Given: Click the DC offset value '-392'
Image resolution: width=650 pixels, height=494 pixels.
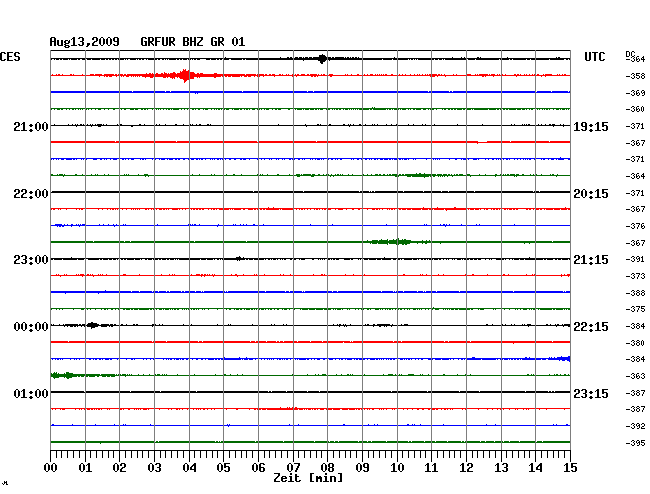Looking at the screenshot, I should 635,426.
